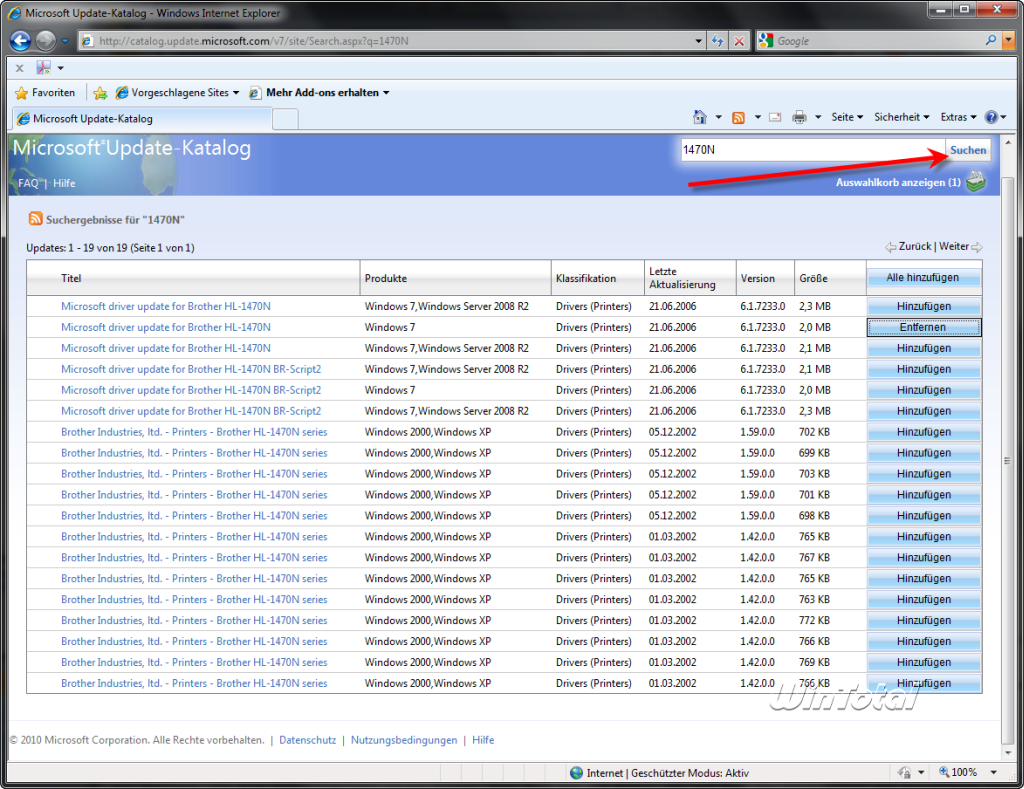This screenshot has height=789, width=1024.
Task: Open the zoom level dropdown arrow
Action: [x=993, y=773]
